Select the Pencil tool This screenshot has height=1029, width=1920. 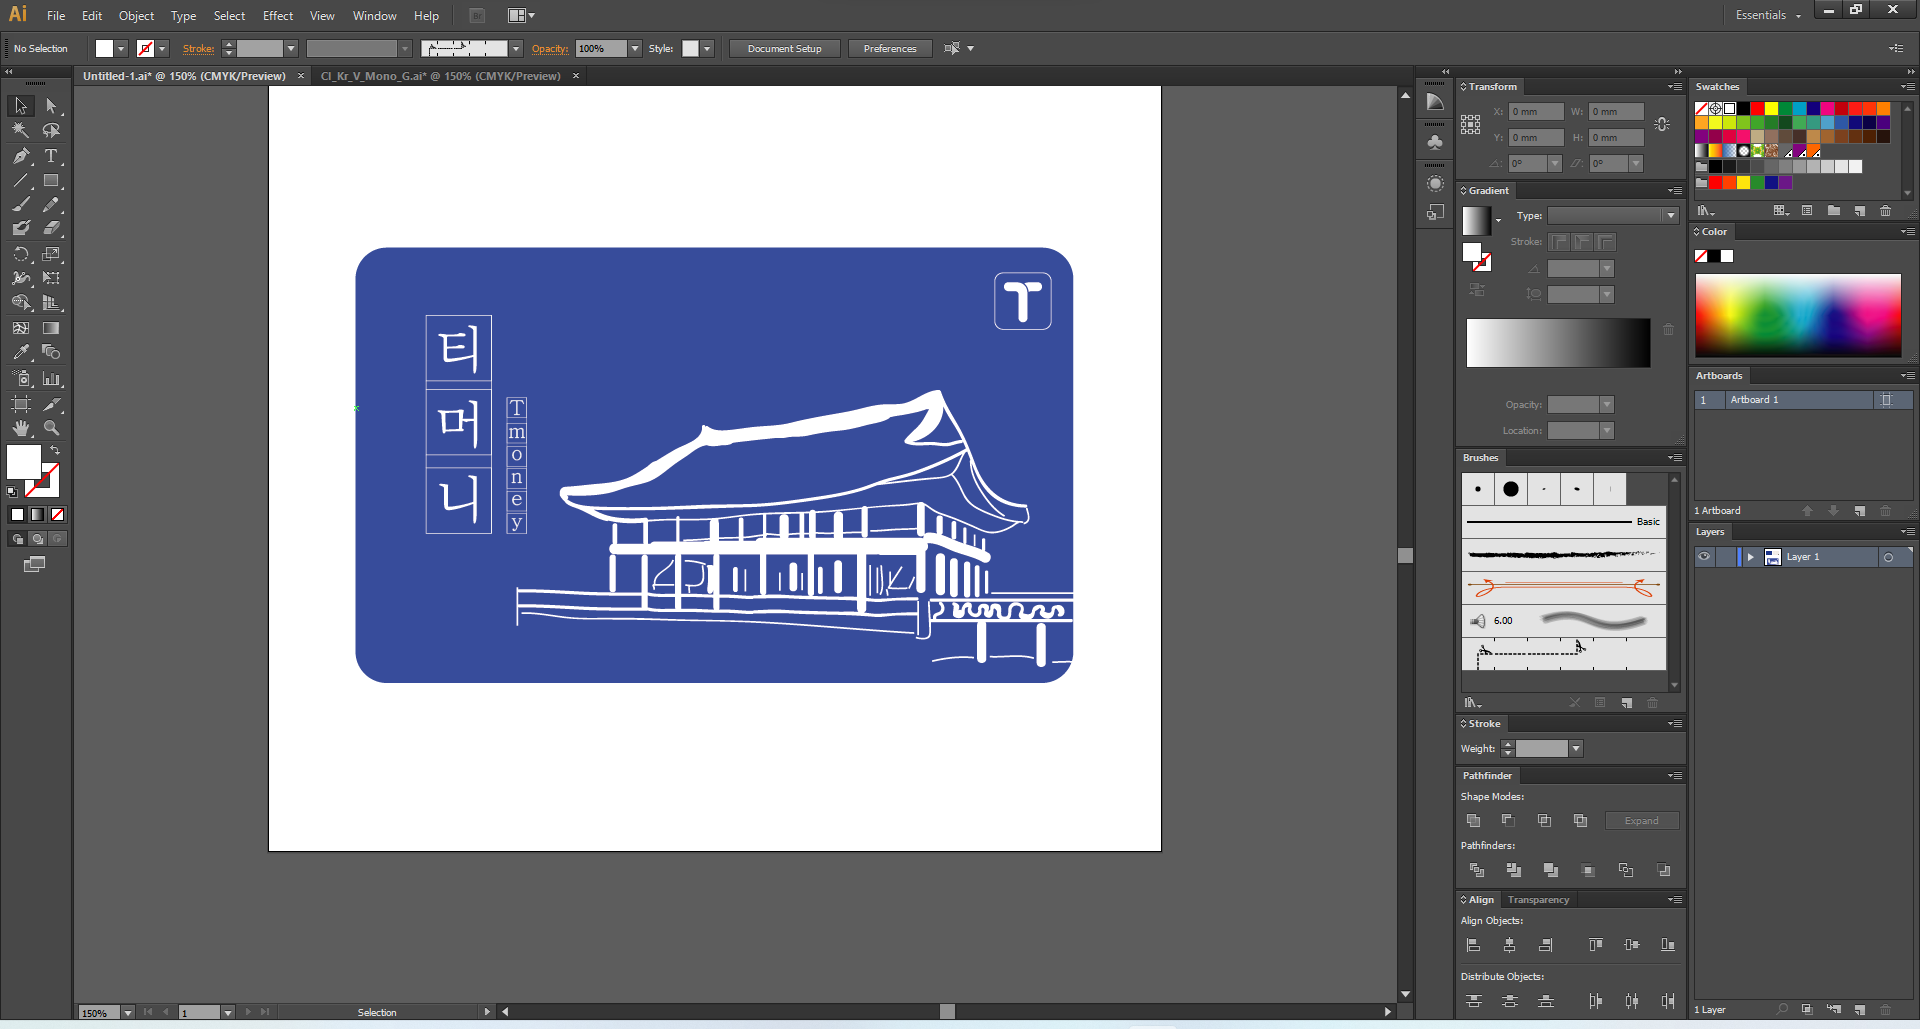point(51,205)
